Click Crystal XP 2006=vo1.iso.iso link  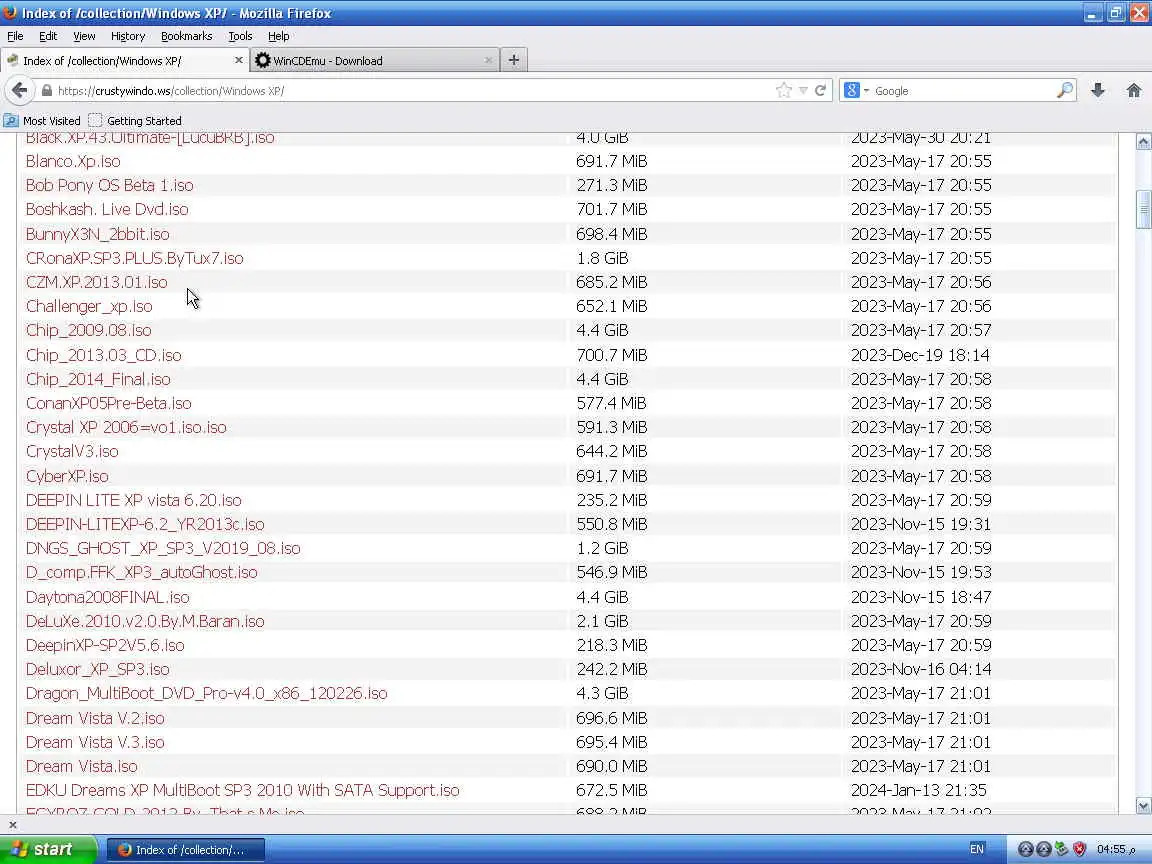[126, 428]
